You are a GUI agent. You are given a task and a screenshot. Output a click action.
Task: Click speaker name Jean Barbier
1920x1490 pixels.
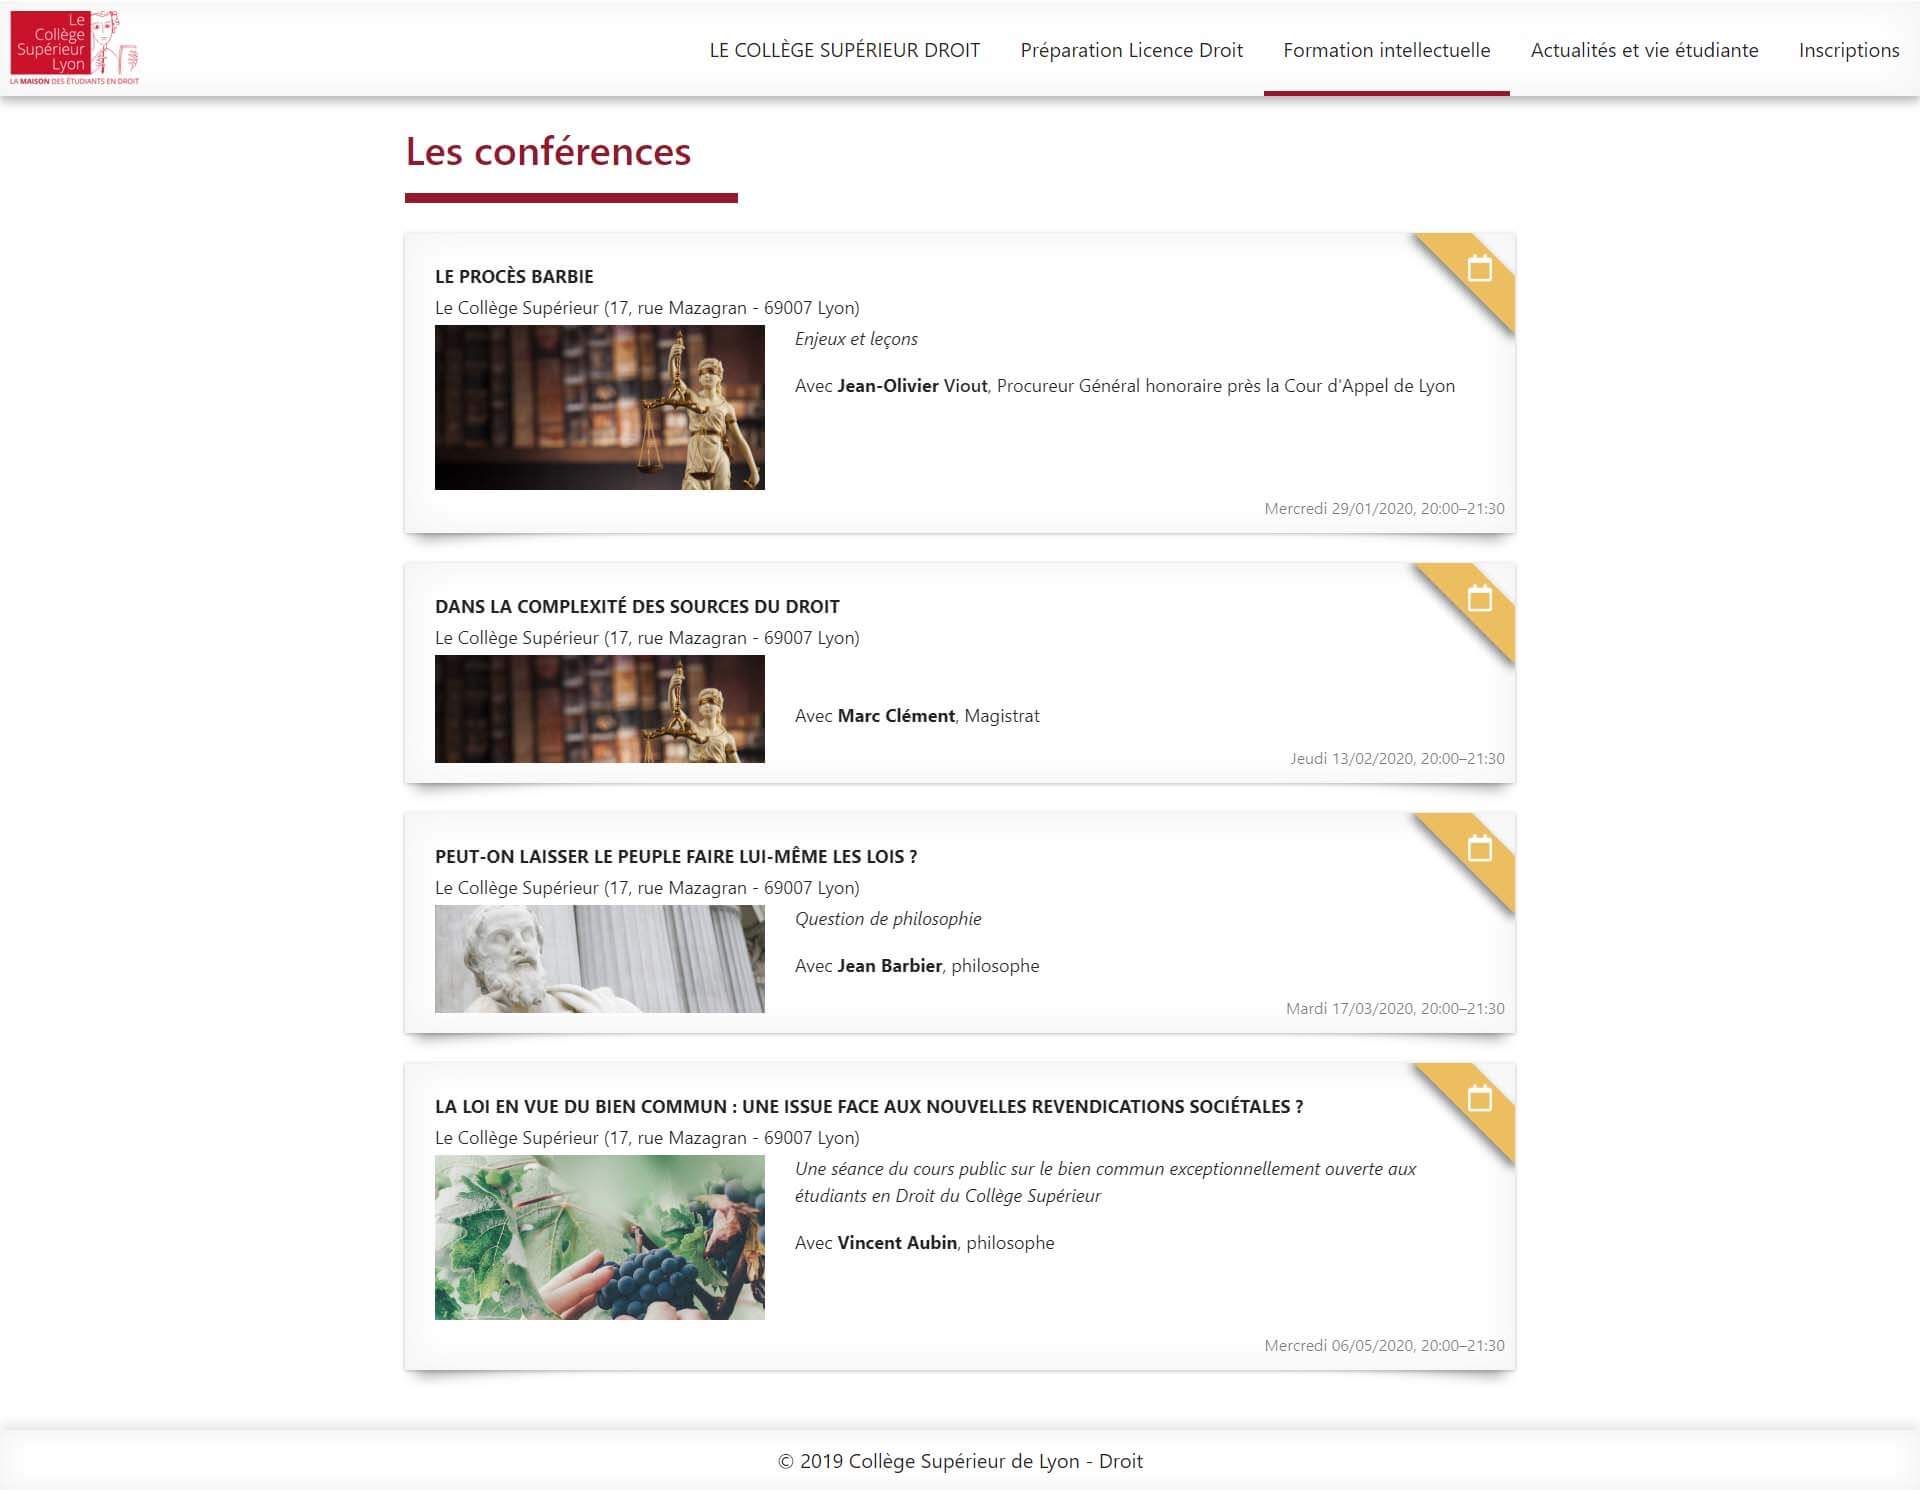890,966
